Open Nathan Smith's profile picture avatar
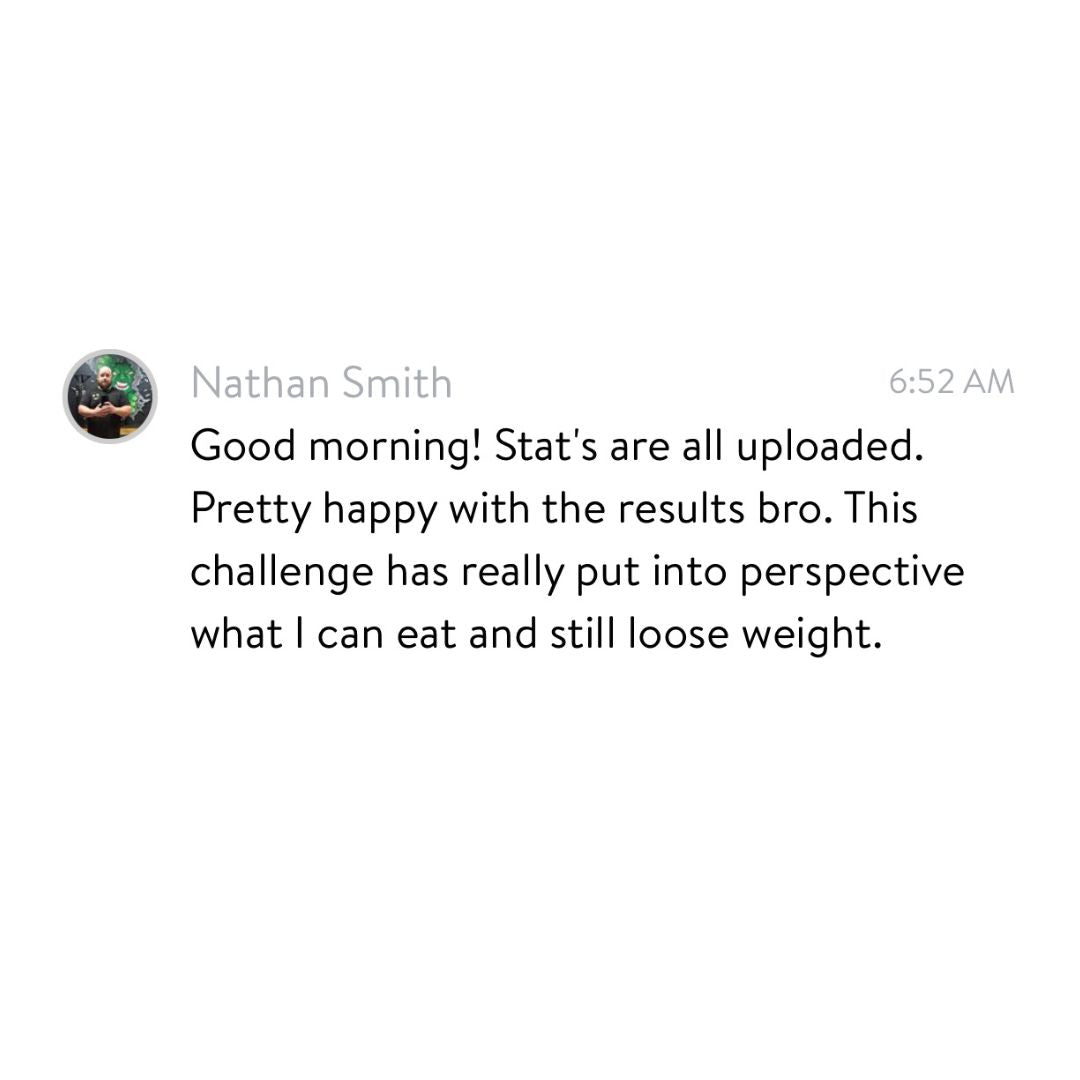This screenshot has height=1080, width=1080. (110, 397)
